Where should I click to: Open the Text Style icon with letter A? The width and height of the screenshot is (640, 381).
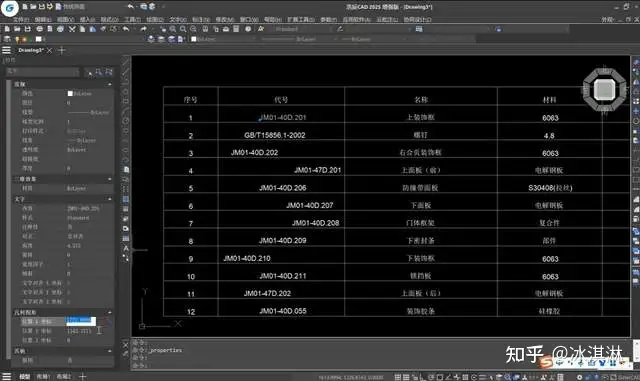point(260,29)
